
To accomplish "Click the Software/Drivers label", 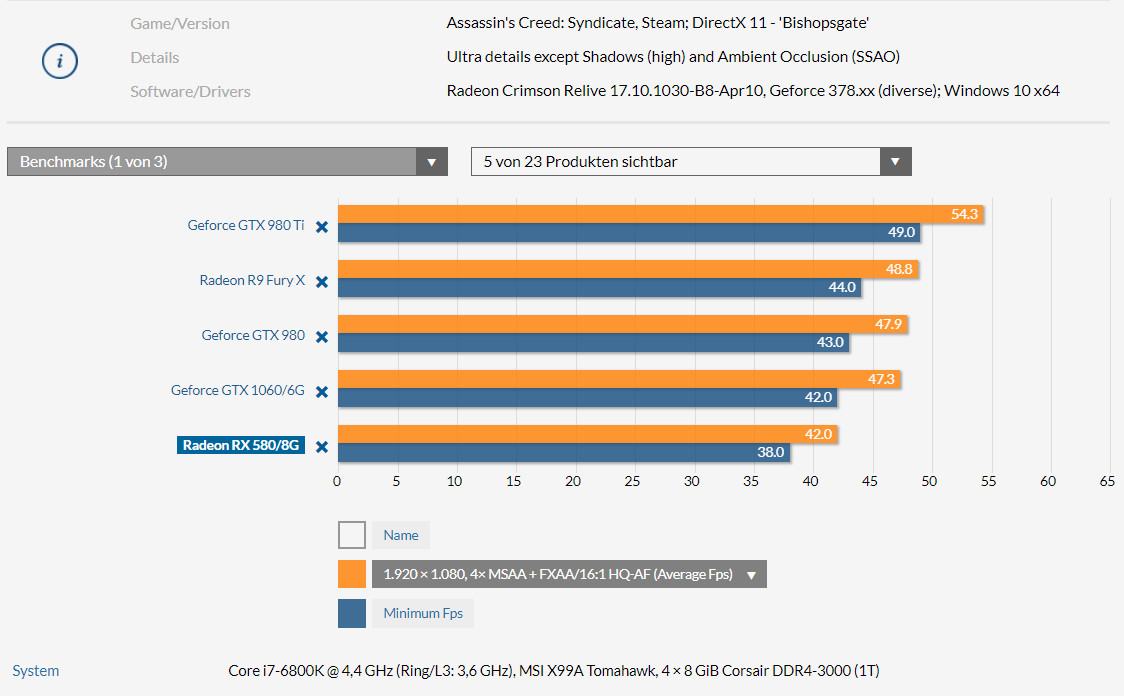I will pos(190,92).
